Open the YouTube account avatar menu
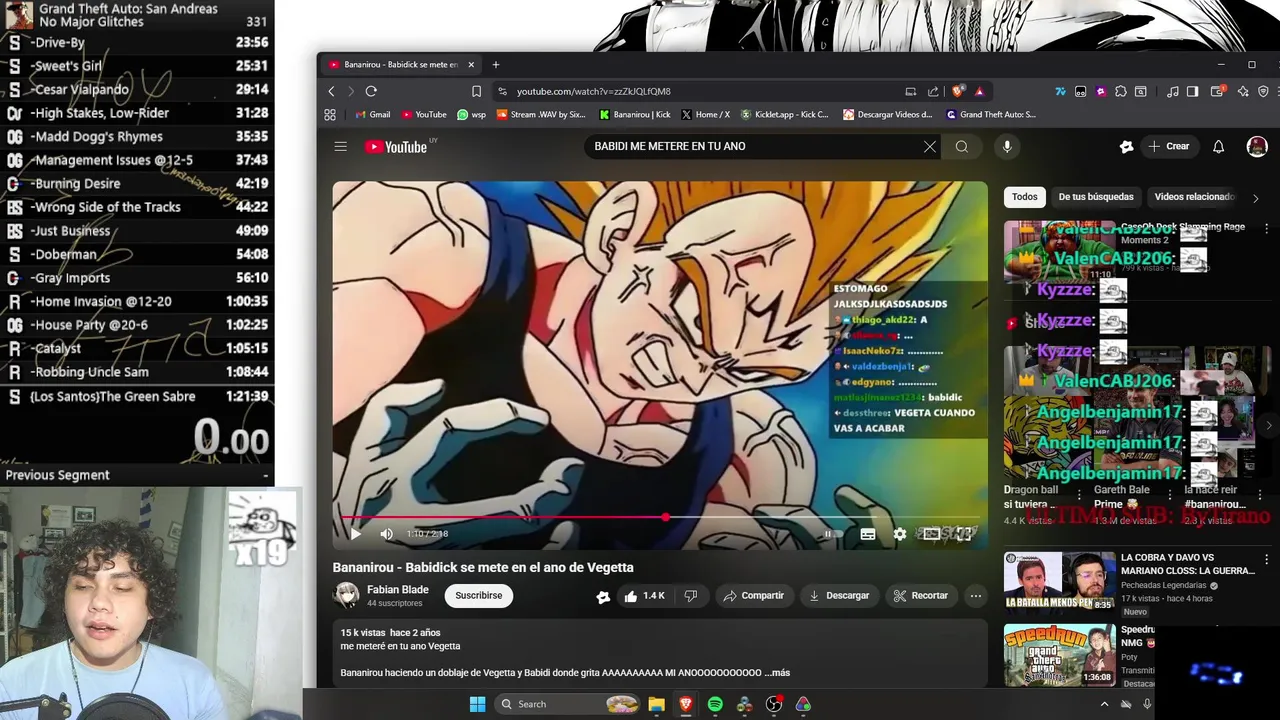 point(1257,146)
